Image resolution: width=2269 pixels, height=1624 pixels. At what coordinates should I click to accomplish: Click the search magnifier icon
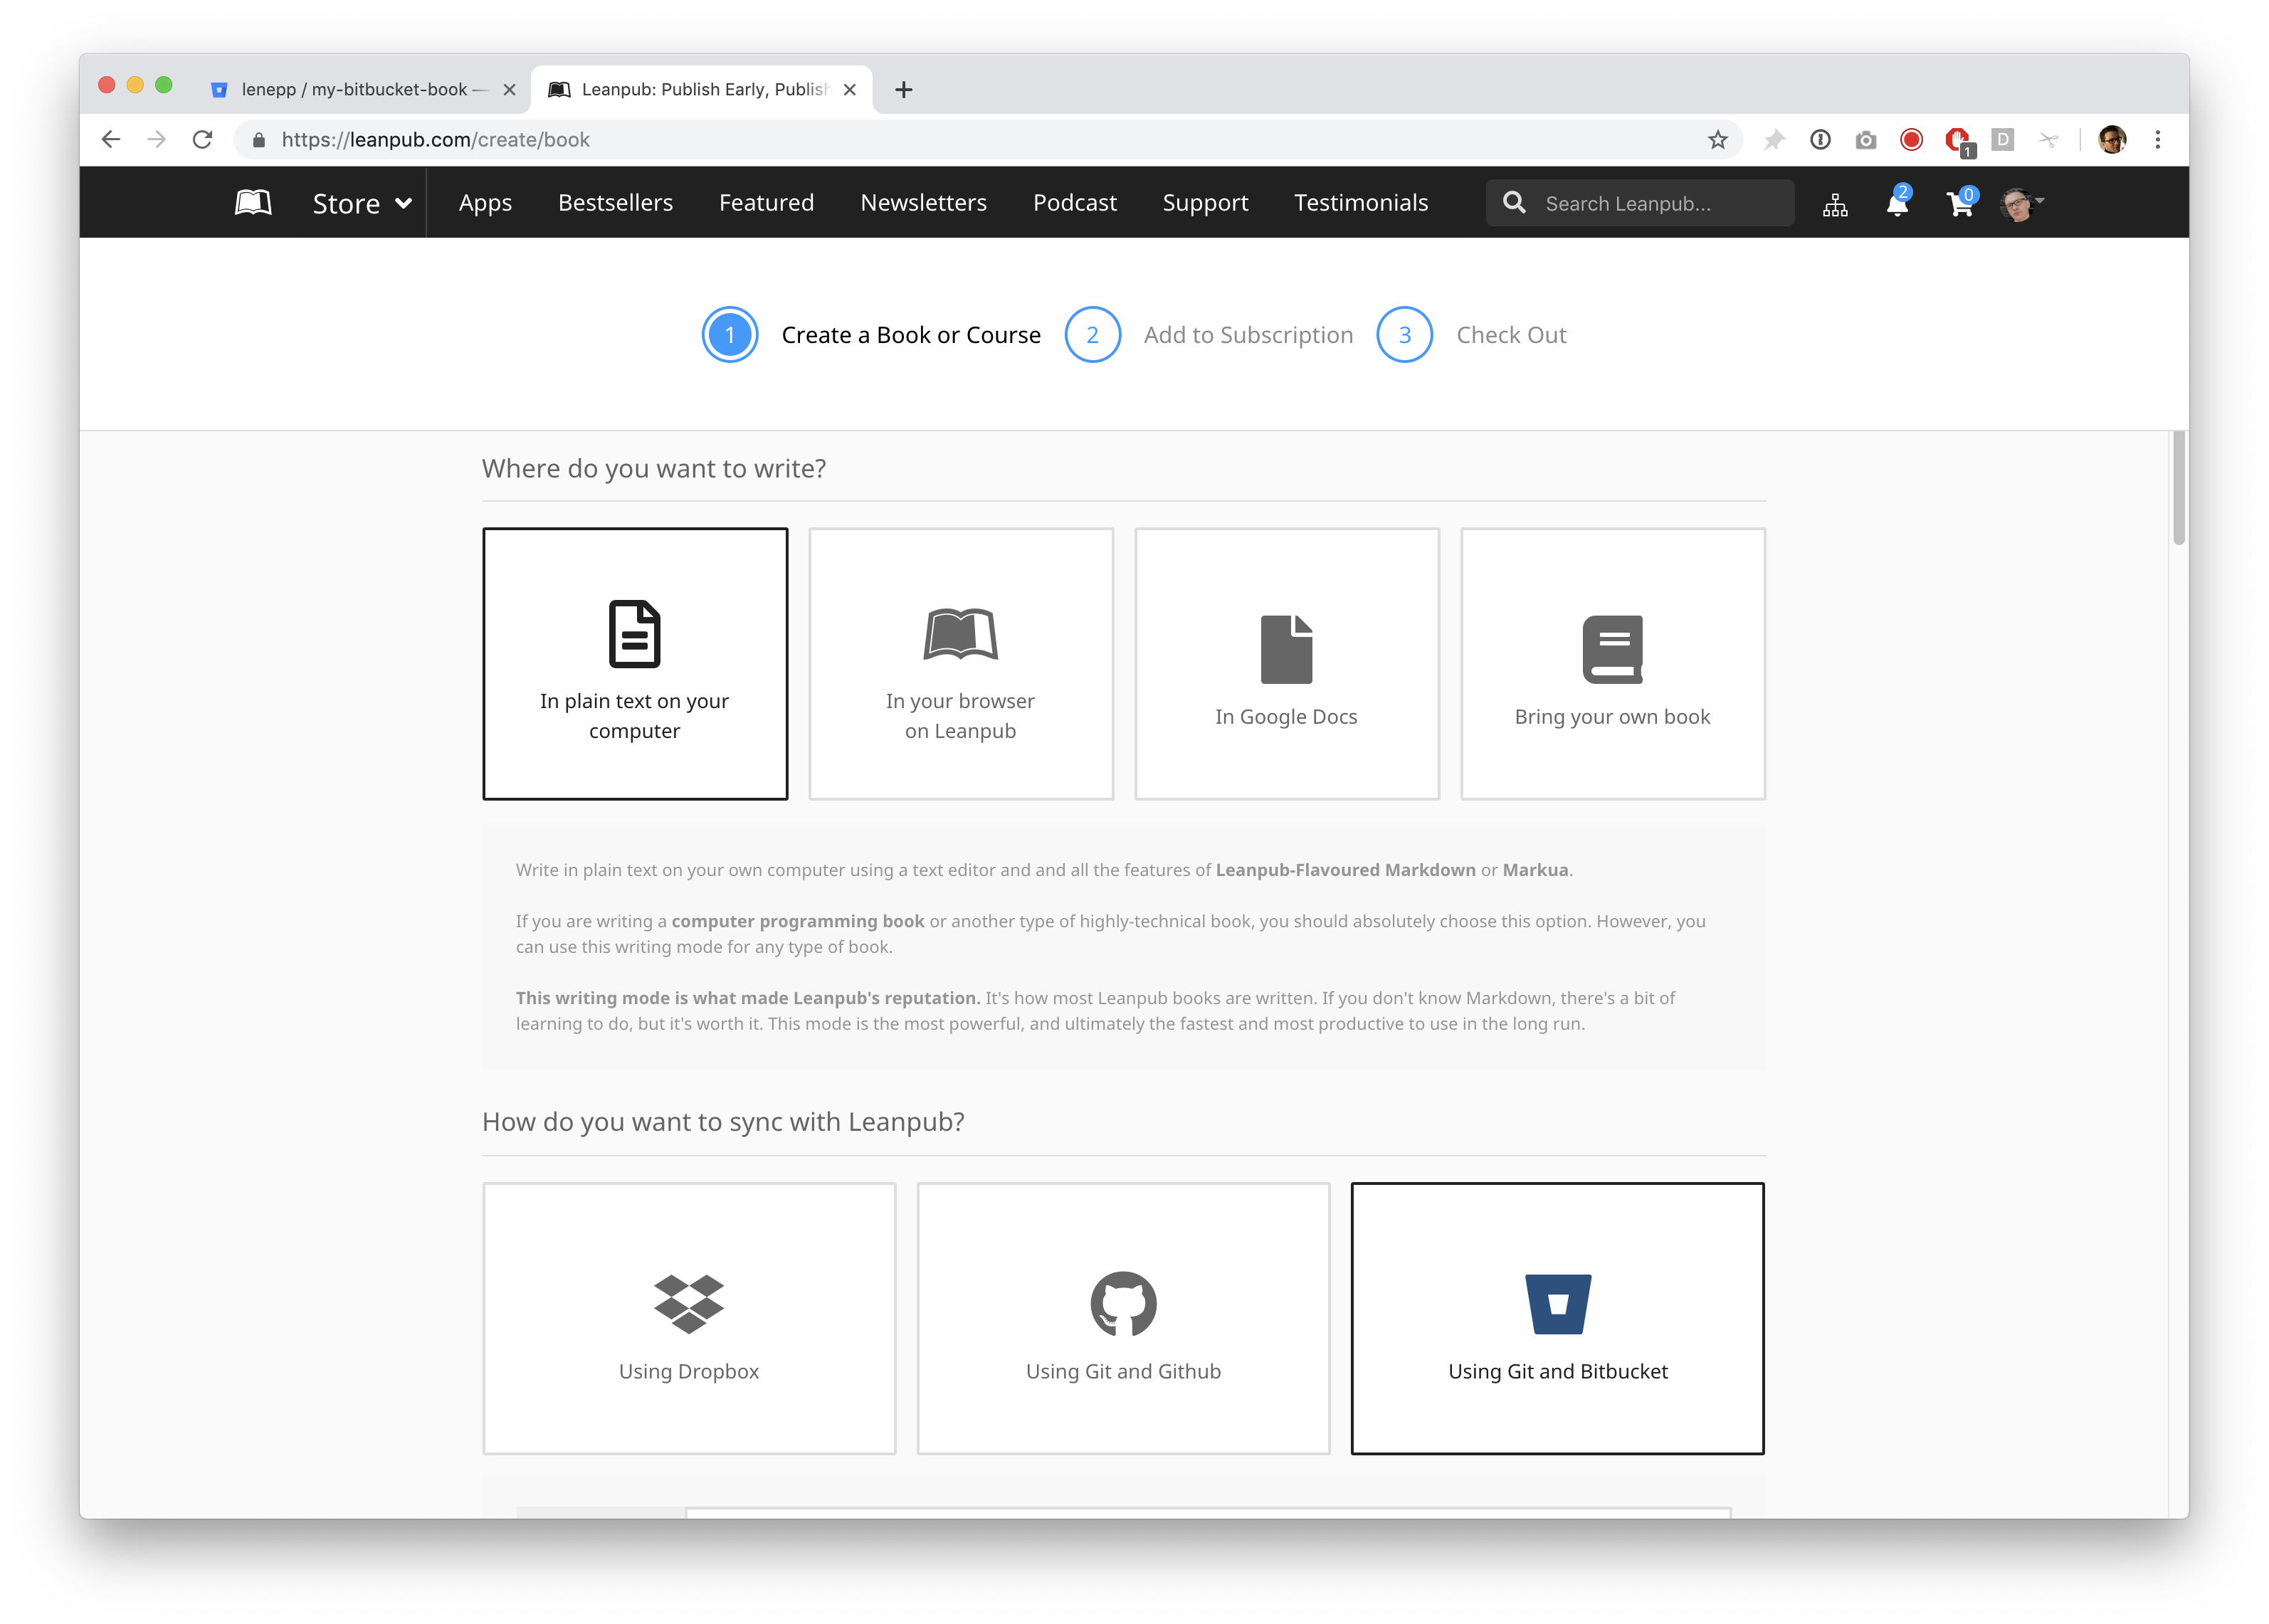[x=1514, y=203]
